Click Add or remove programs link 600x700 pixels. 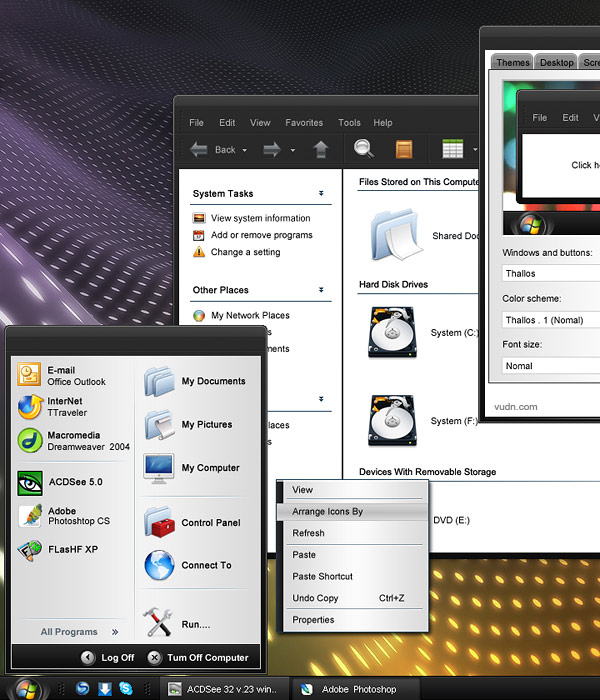262,235
